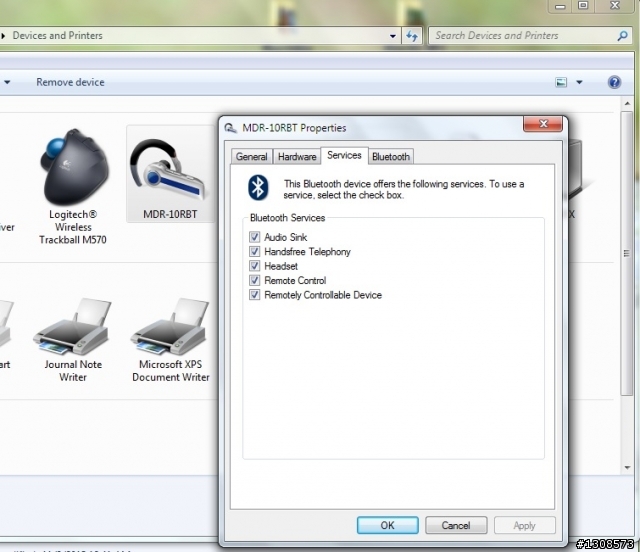The height and width of the screenshot is (552, 640).
Task: Click scrollbar down arrow in Devices window
Action: 627,467
